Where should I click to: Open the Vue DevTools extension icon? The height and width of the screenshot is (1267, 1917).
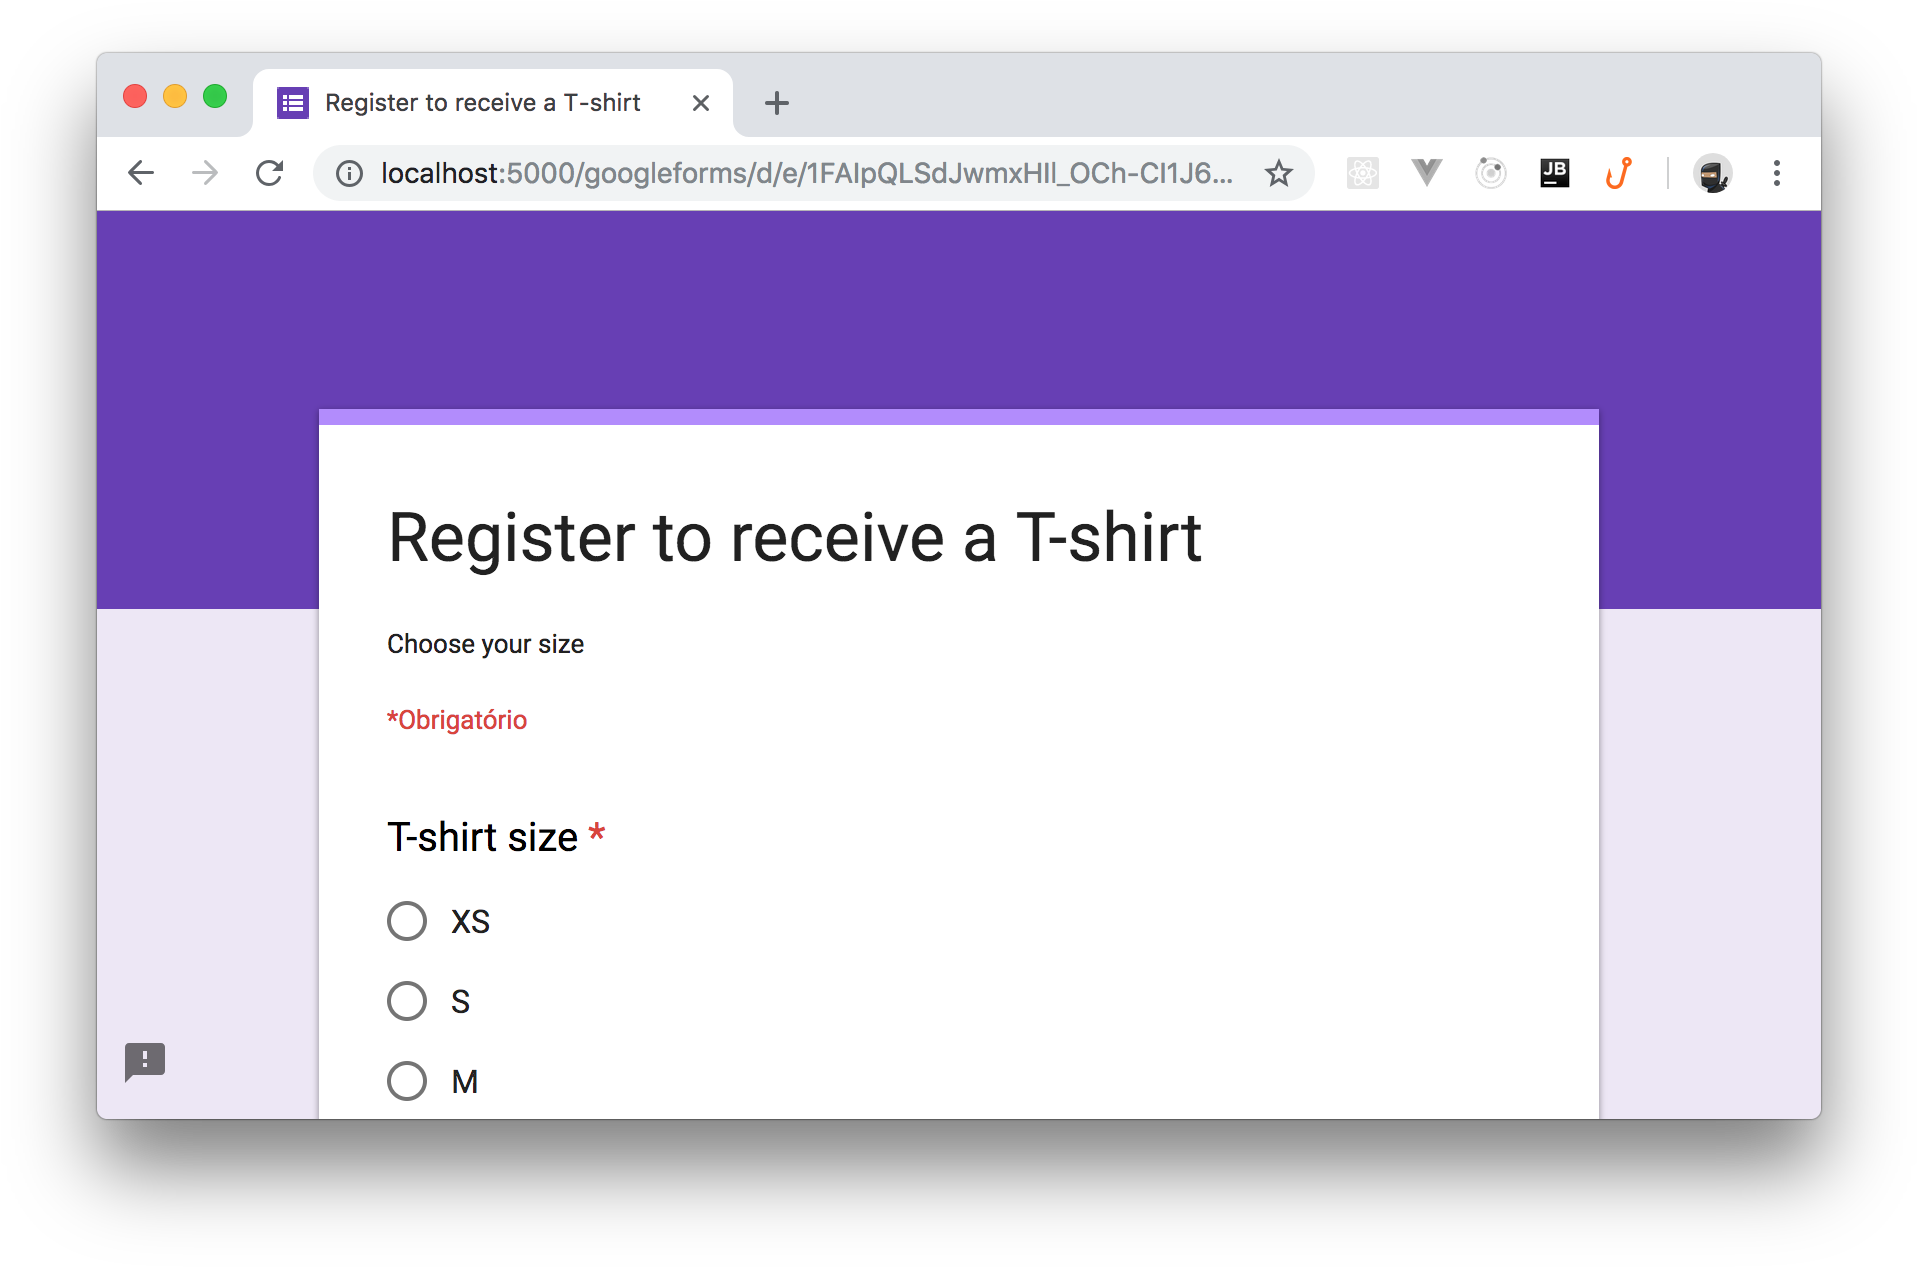tap(1426, 173)
